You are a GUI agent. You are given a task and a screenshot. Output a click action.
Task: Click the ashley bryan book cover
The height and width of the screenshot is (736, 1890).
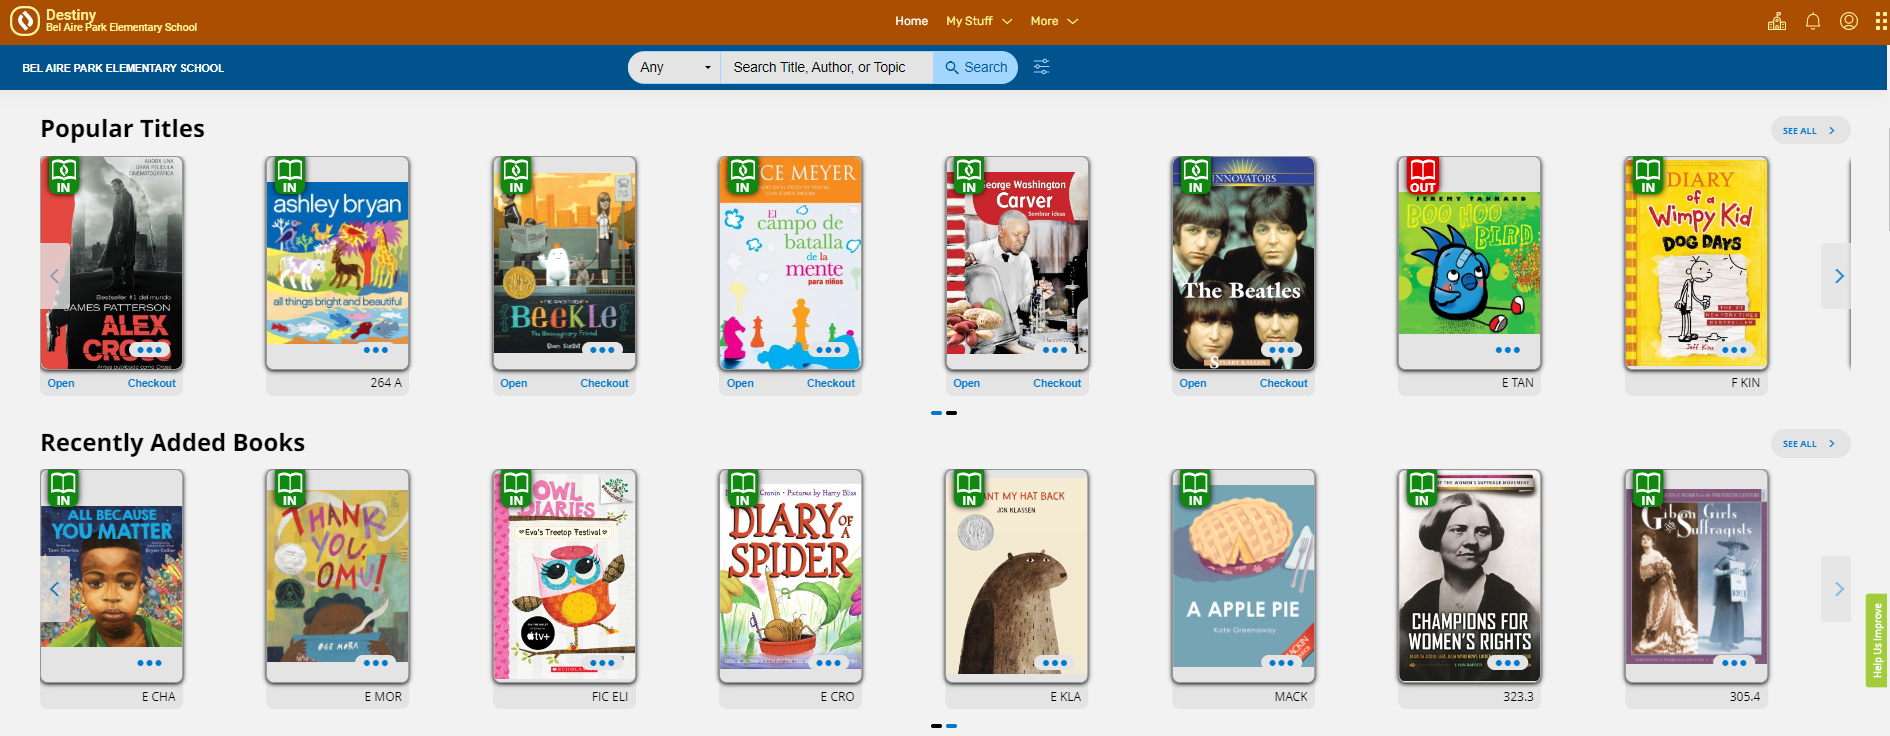tap(338, 263)
